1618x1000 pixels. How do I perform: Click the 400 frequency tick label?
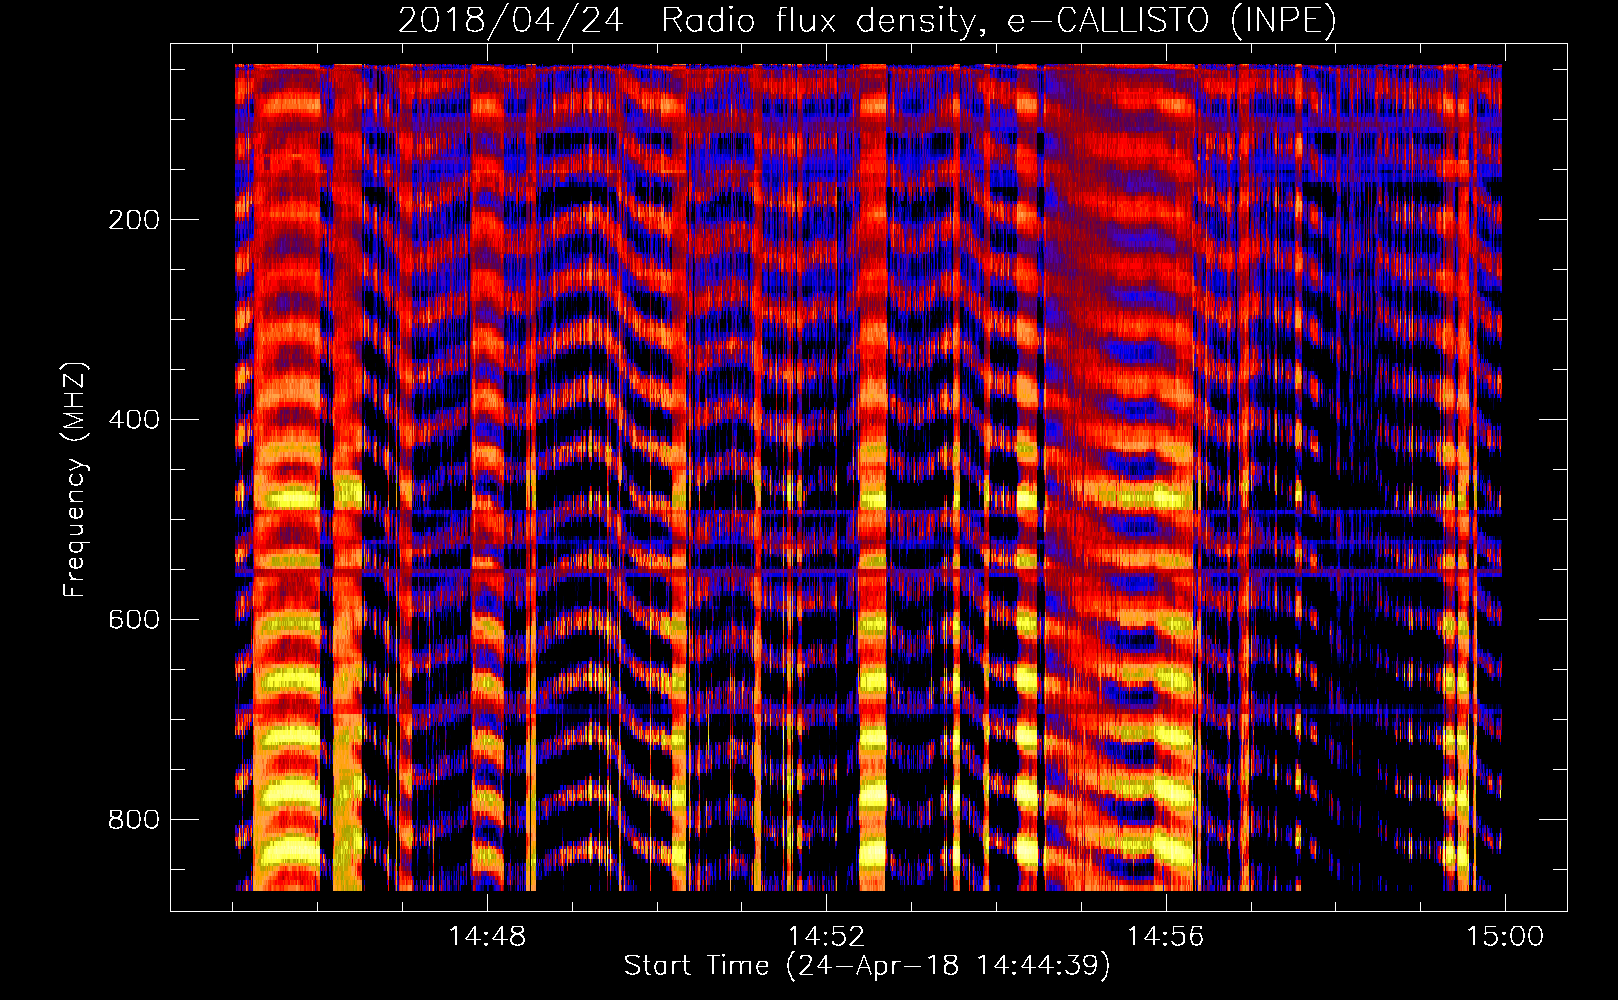[x=134, y=420]
